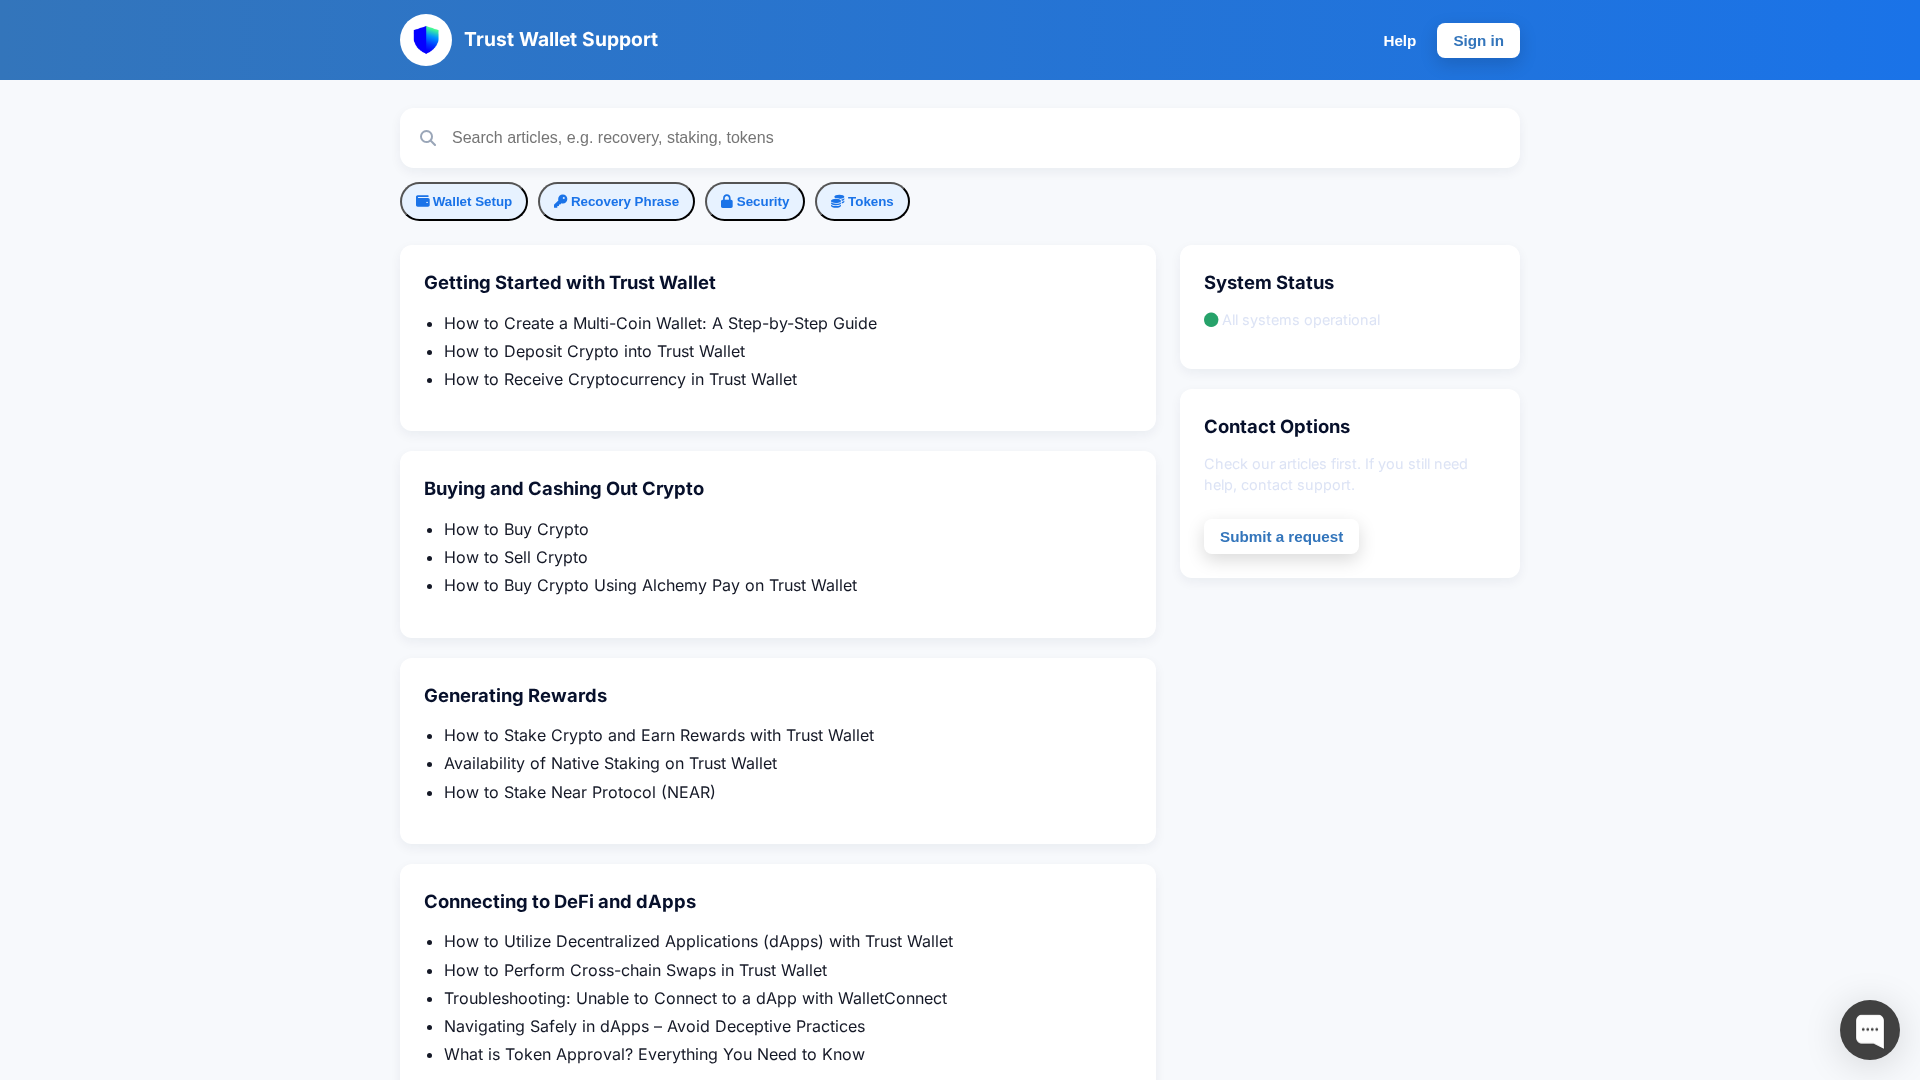Click the Check our articles first note
Viewport: 1920px width, 1080px height.
tap(1336, 474)
